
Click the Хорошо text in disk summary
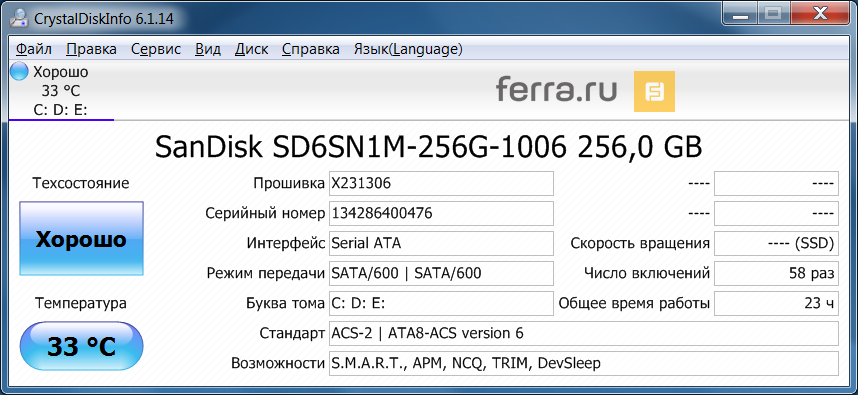pos(61,72)
